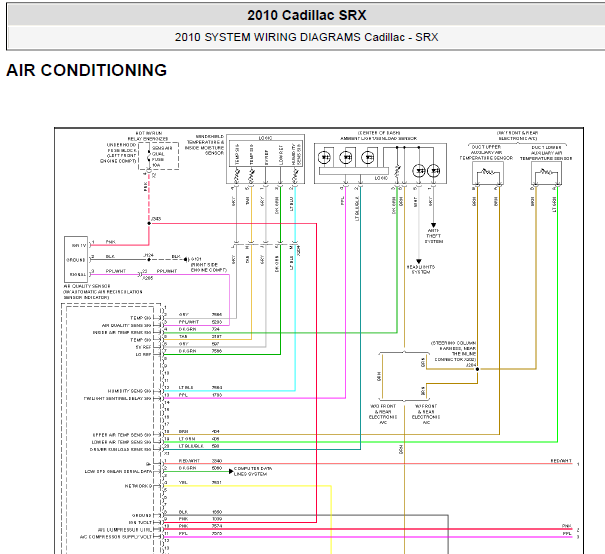Click the "HEADLIGHTS SYSTEM" reference
Viewport: 605px width, 554px height.
click(x=421, y=269)
